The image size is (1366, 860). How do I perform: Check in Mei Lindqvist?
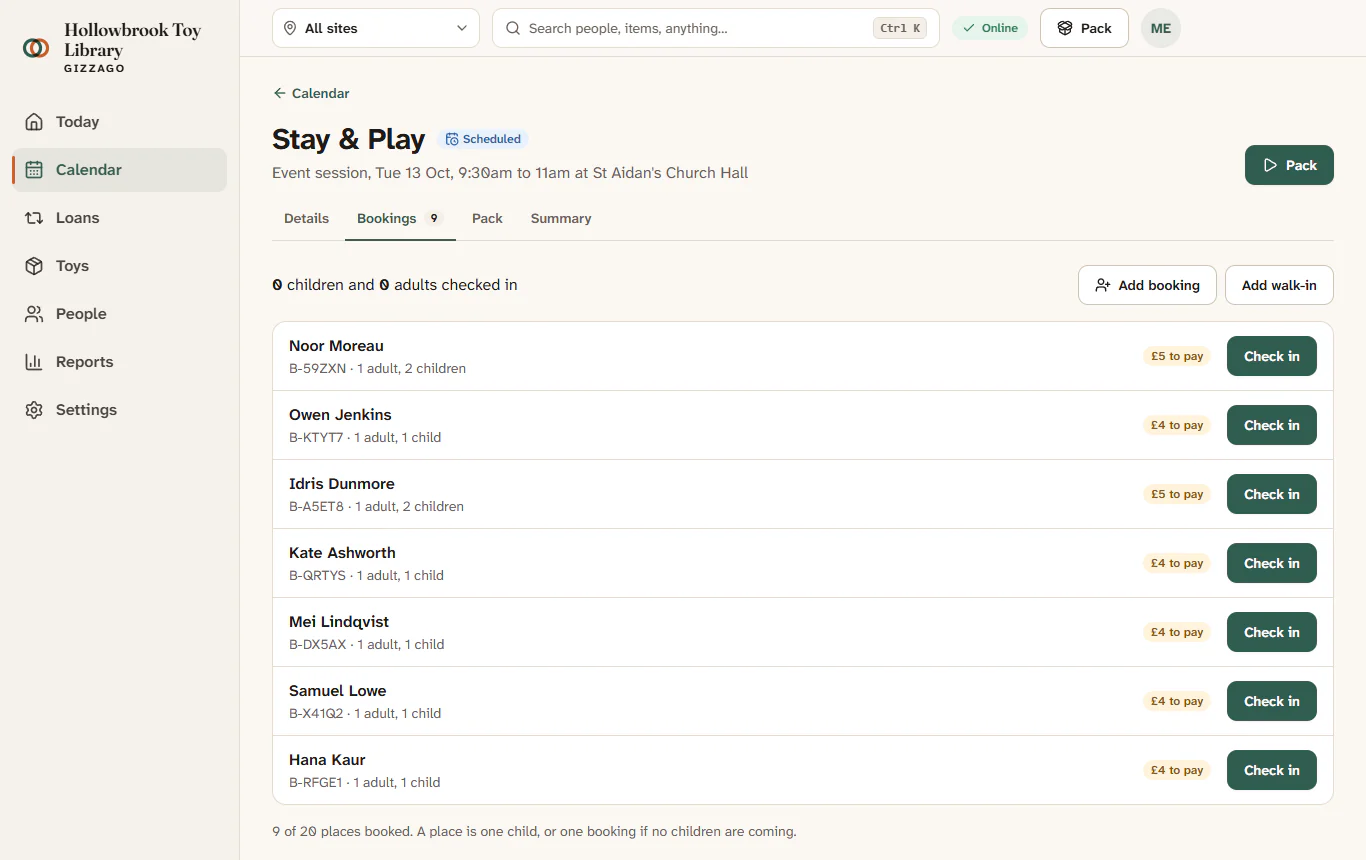[x=1272, y=632]
